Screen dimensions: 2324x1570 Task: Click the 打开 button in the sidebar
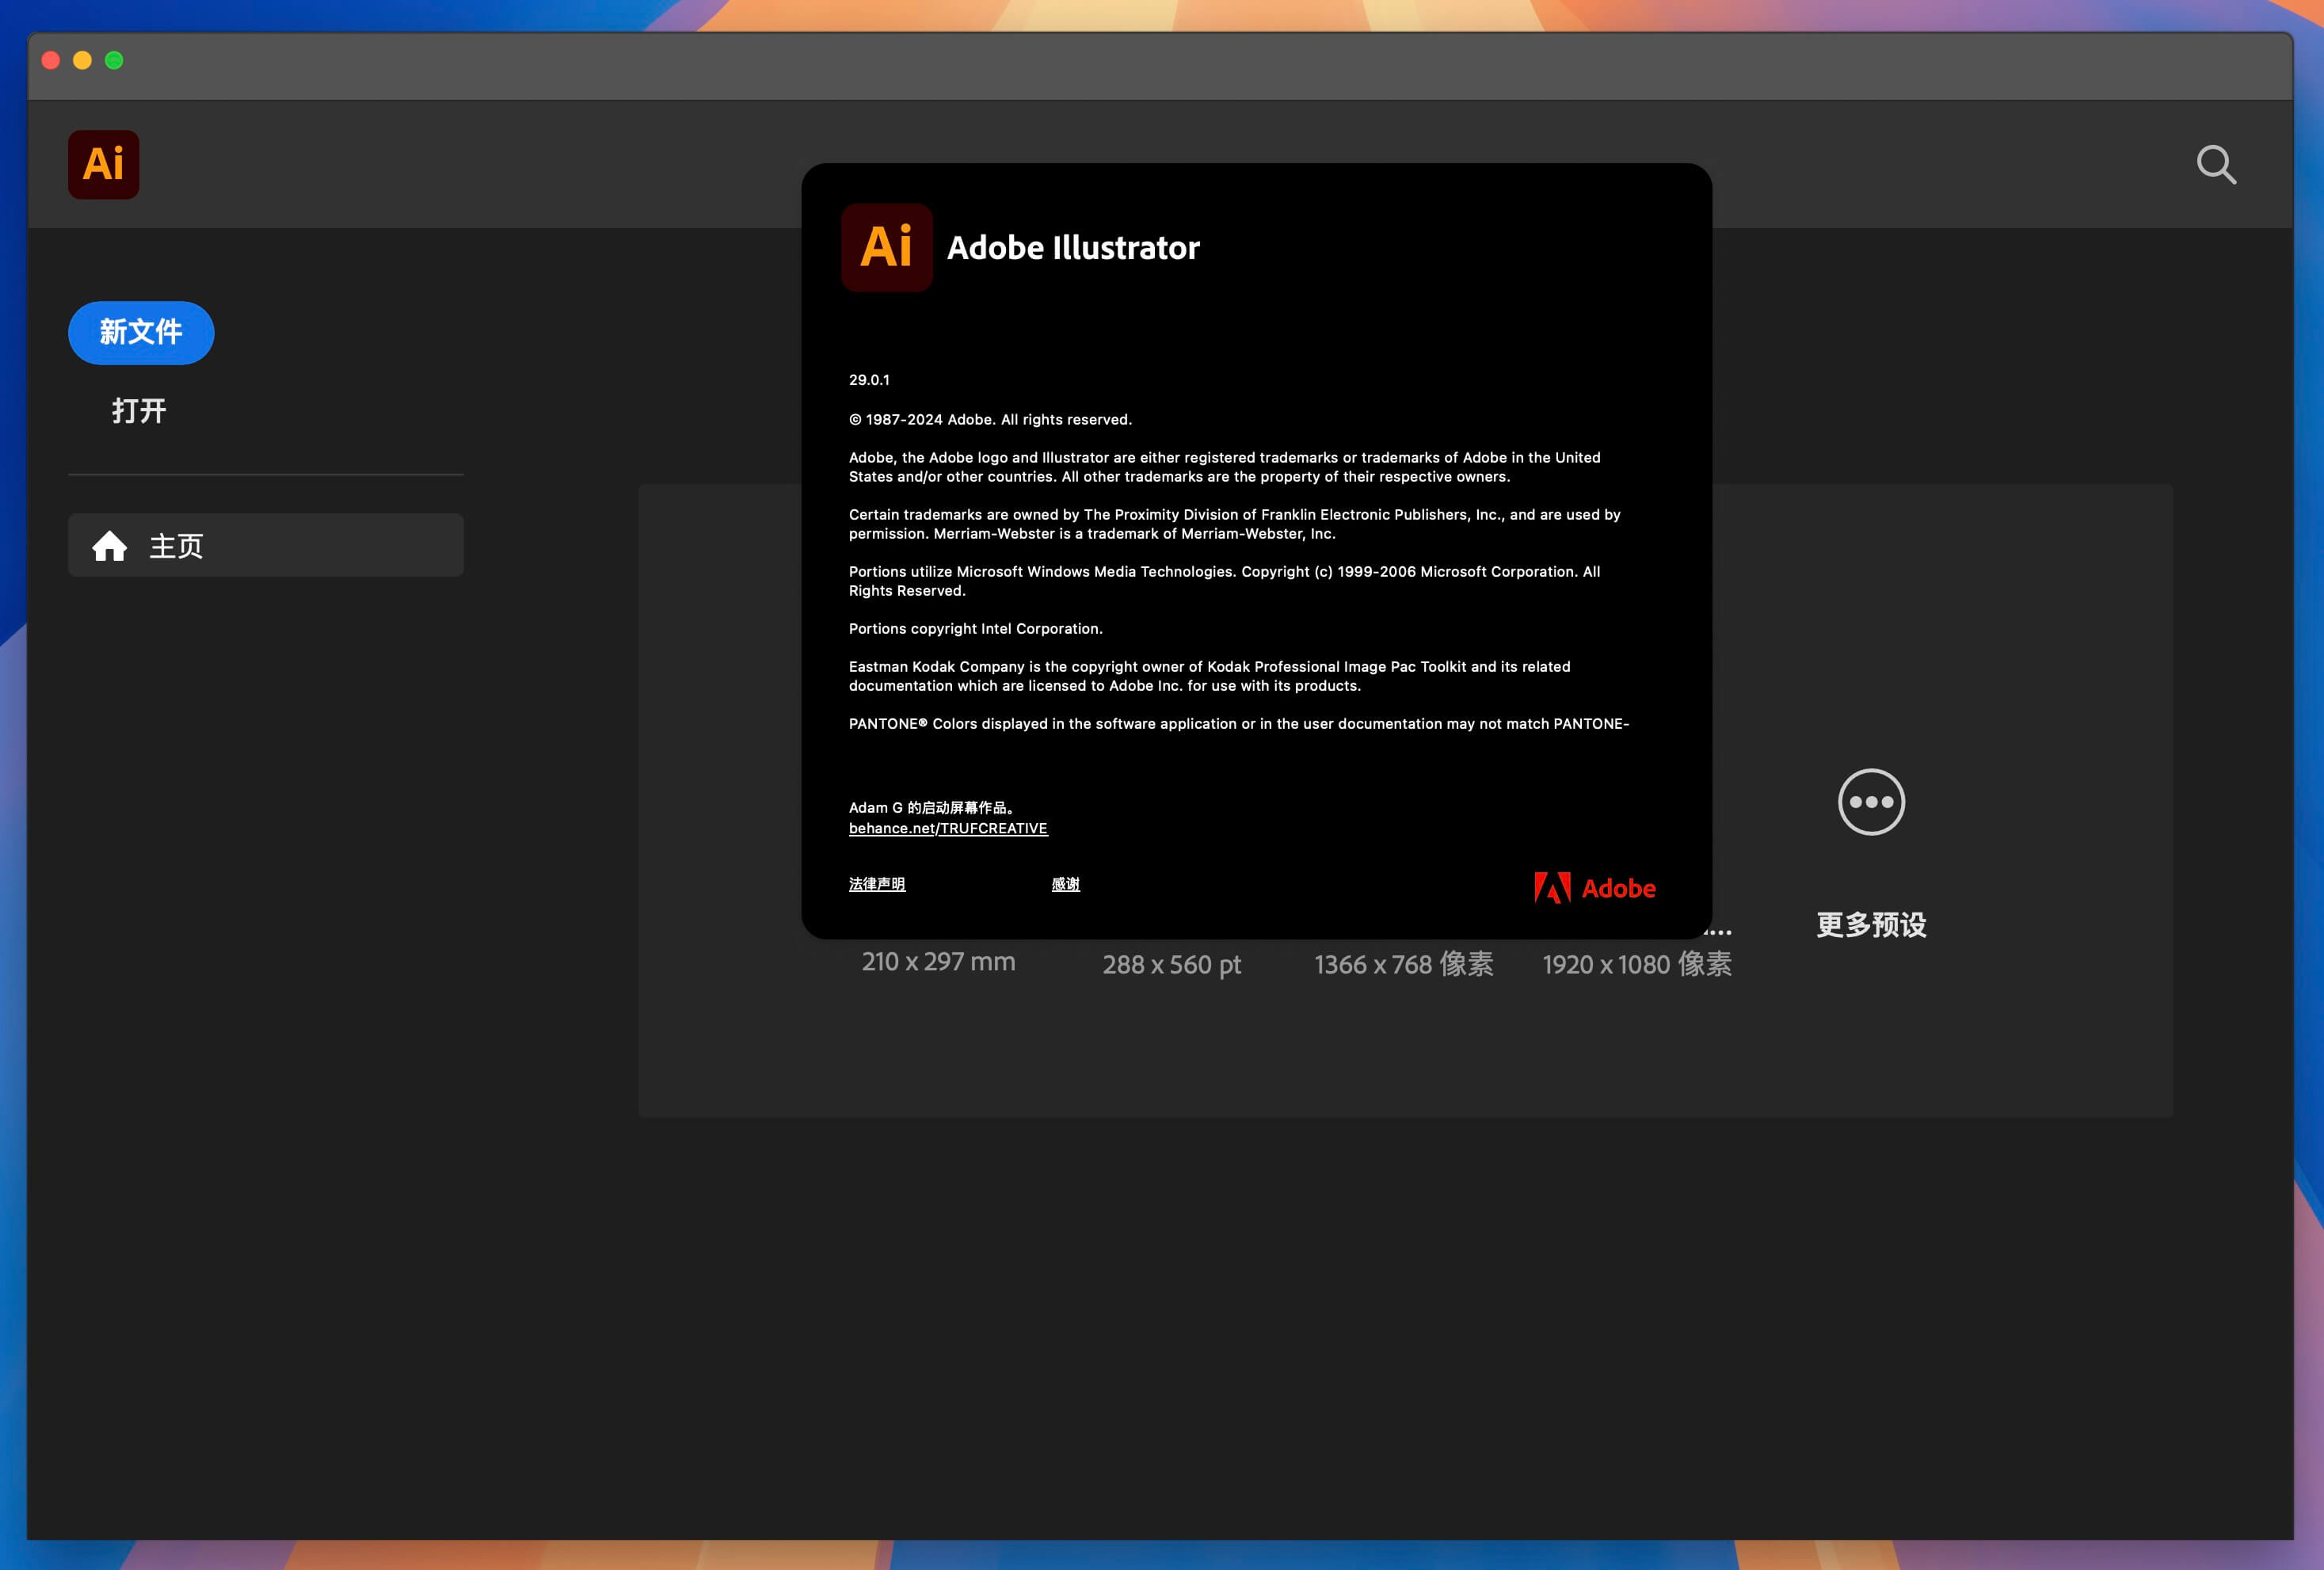point(139,411)
